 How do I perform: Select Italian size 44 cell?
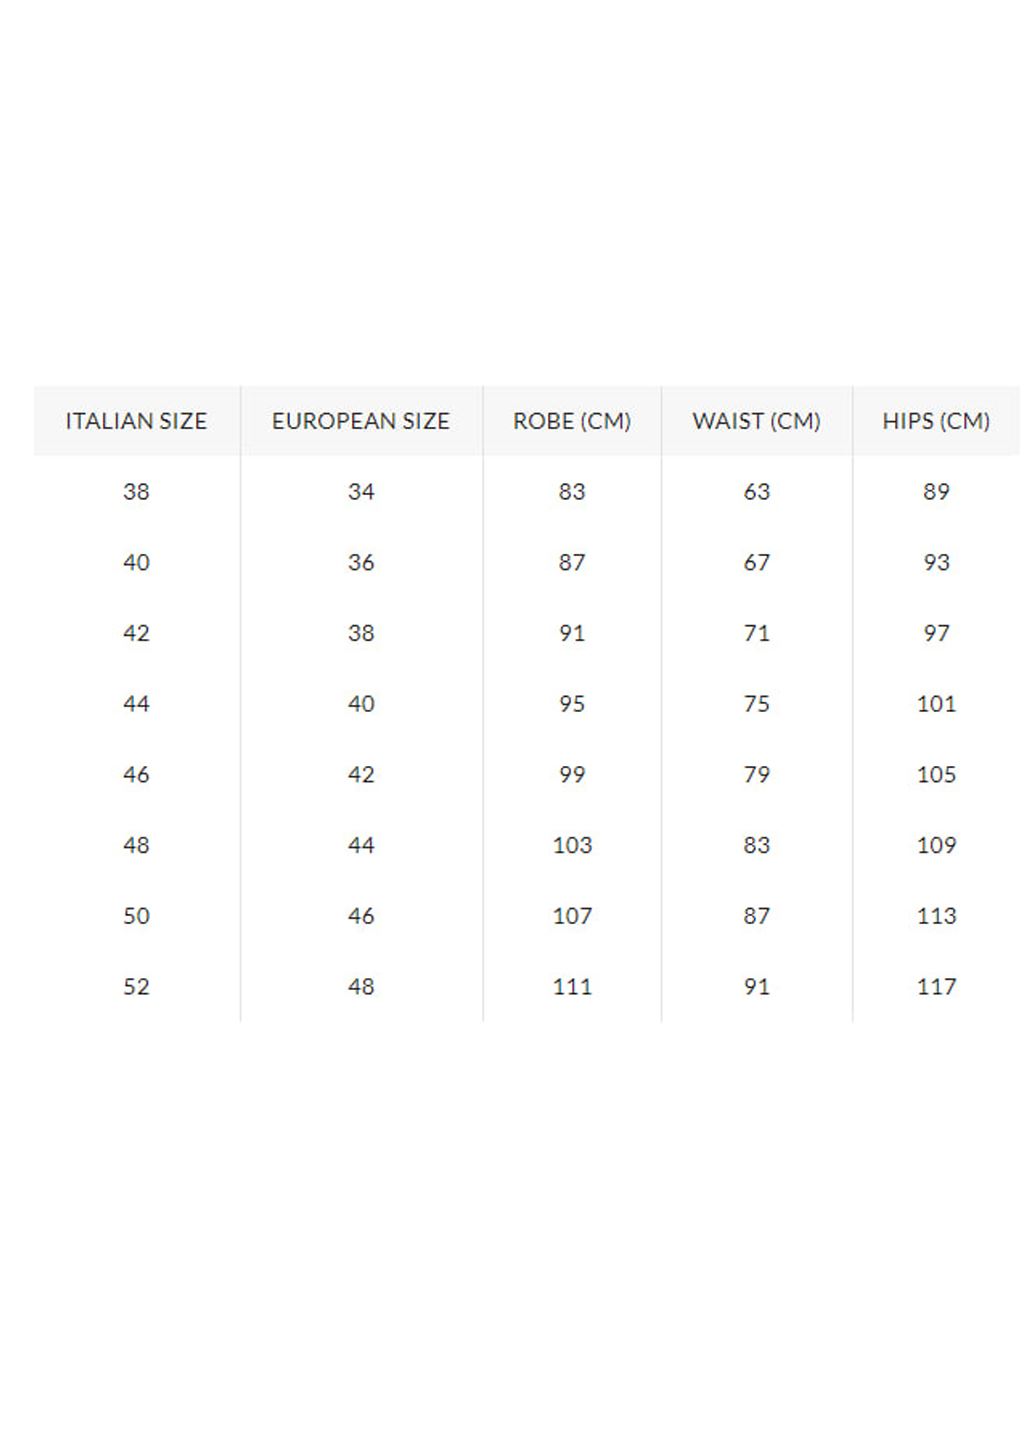tap(136, 704)
